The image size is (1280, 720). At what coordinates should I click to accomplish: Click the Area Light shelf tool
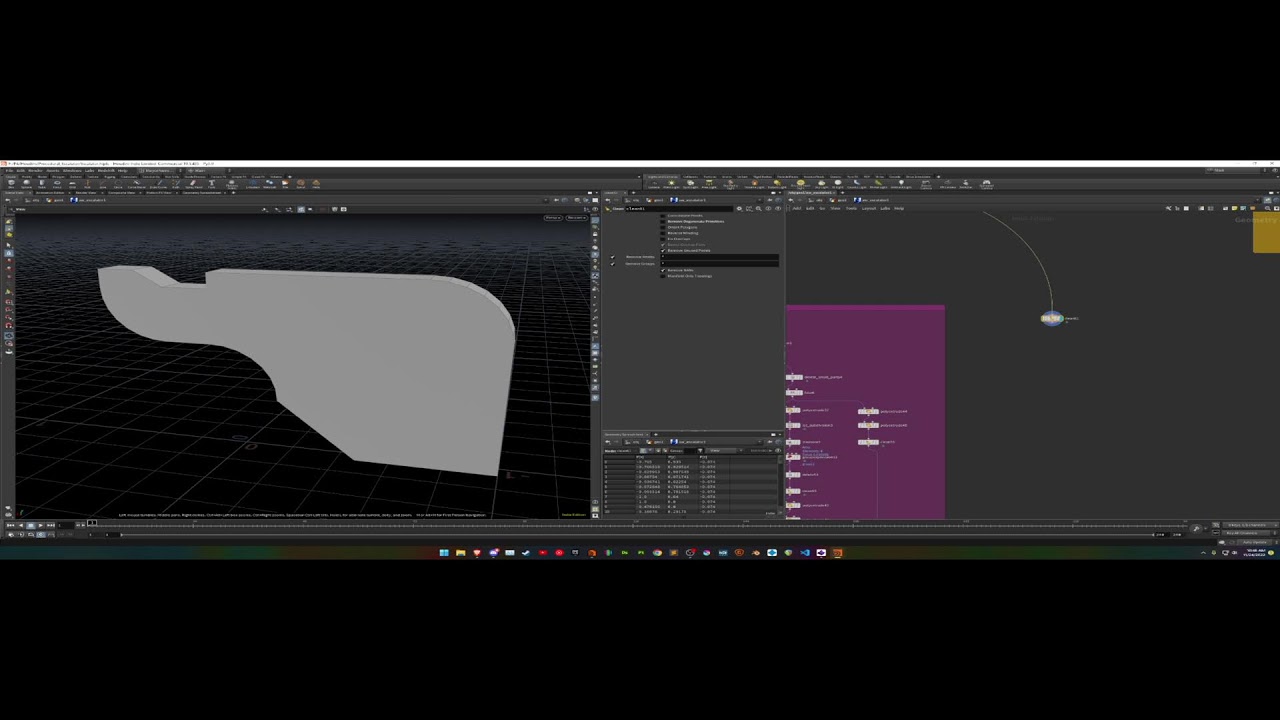coord(709,184)
